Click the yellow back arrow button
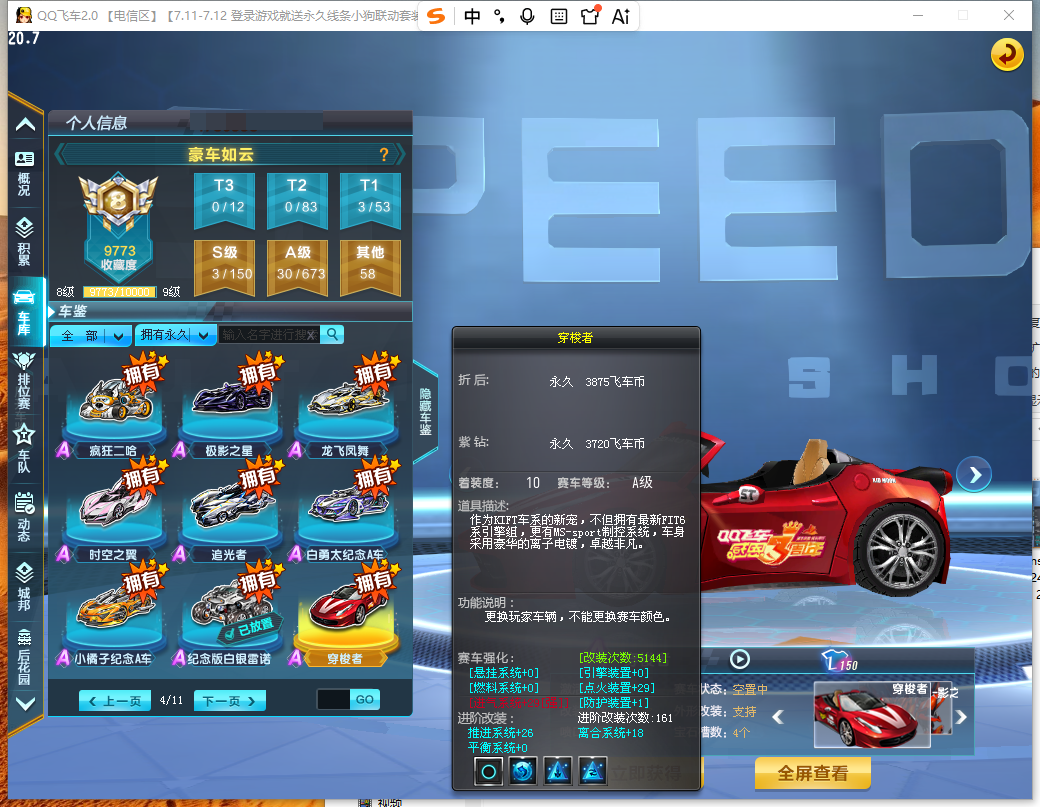This screenshot has width=1040, height=807. tap(1006, 54)
